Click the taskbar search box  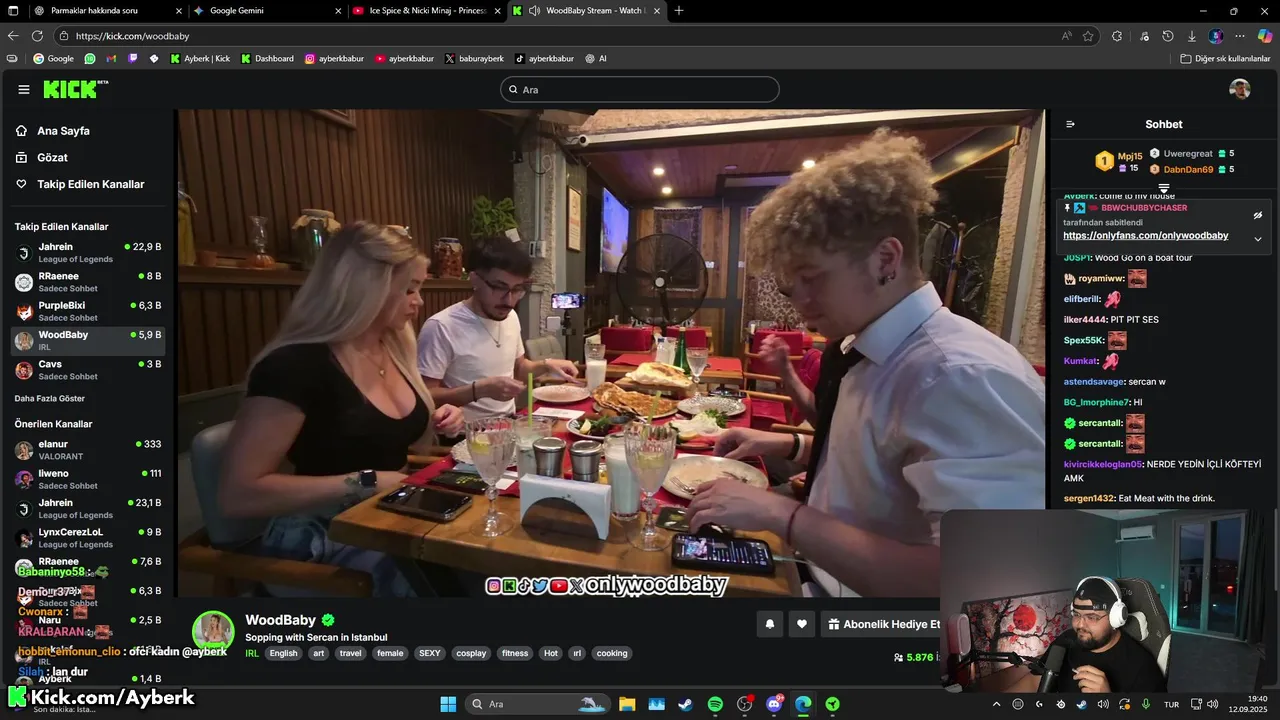pyautogui.click(x=538, y=704)
